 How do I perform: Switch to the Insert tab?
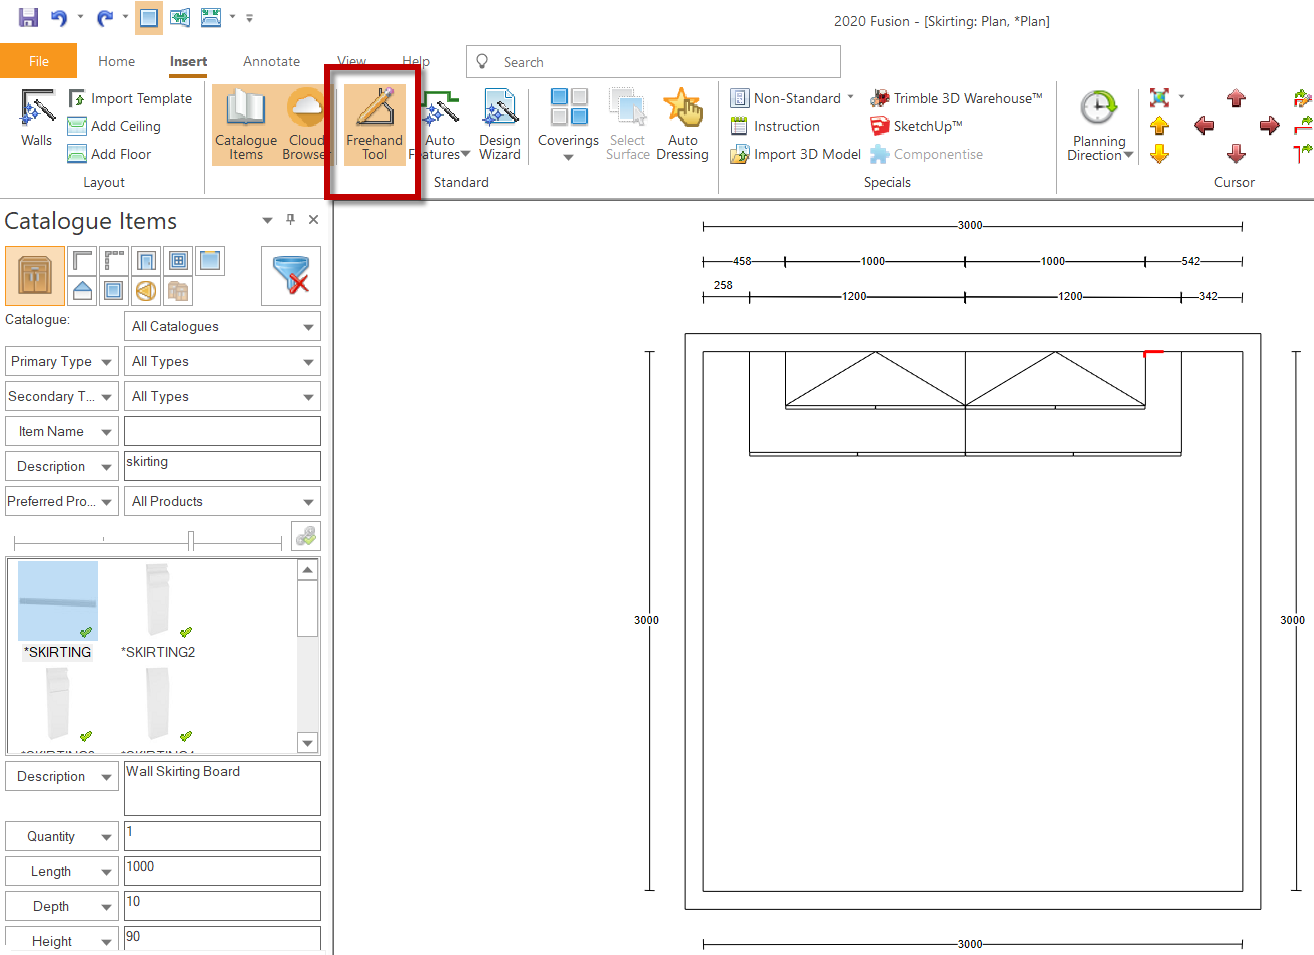[x=188, y=61]
